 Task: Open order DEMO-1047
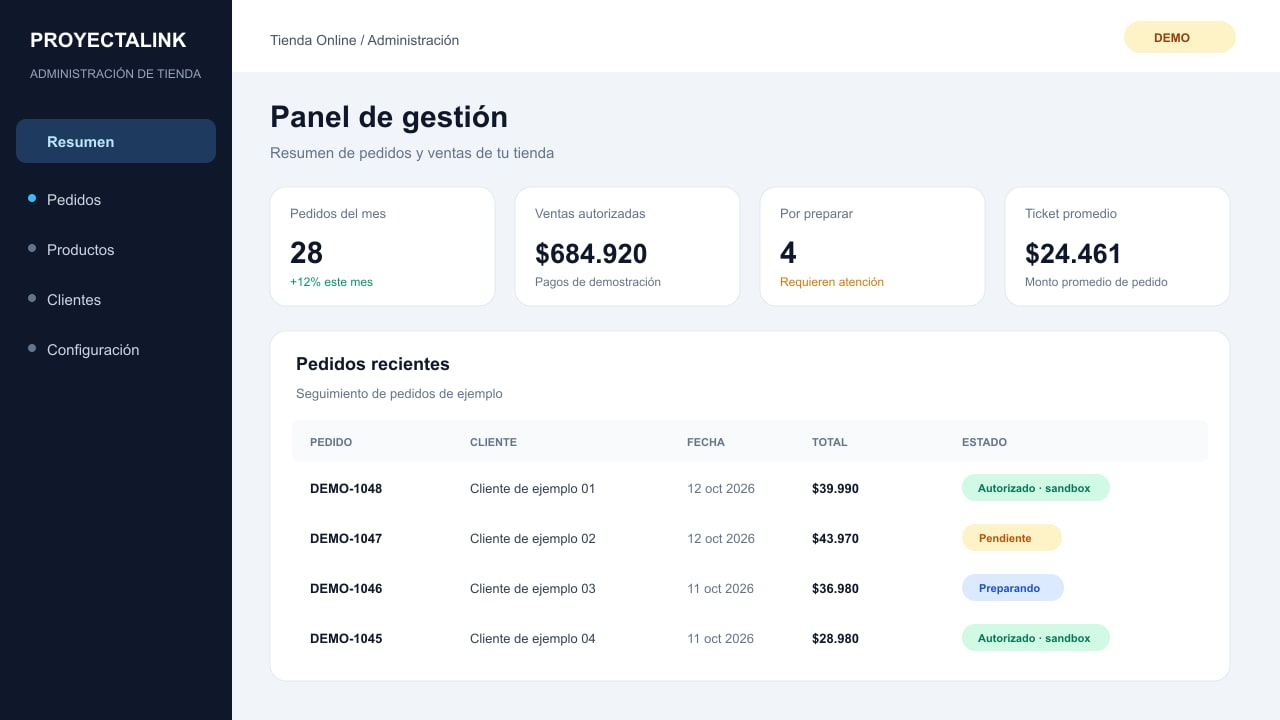[346, 539]
